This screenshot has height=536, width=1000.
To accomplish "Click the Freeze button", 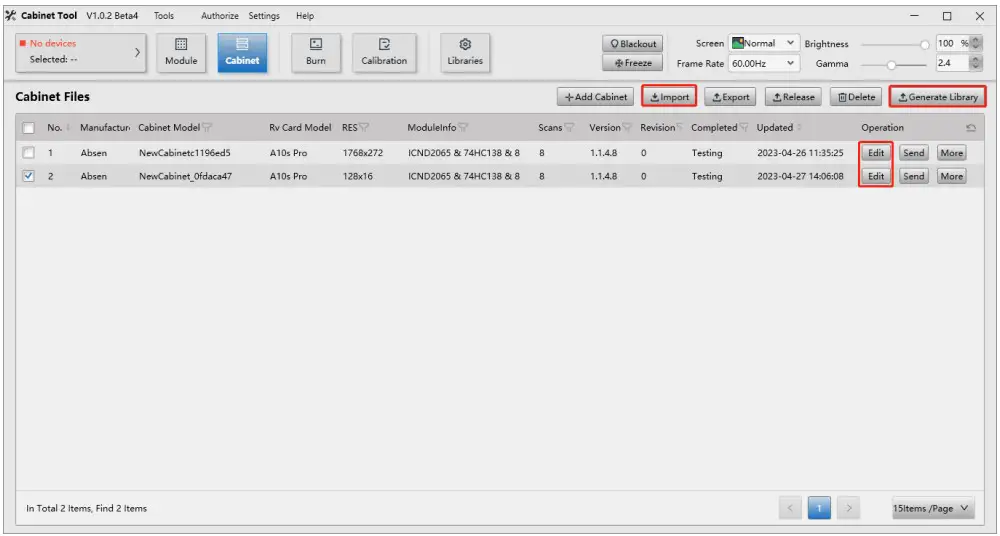I will (x=633, y=63).
